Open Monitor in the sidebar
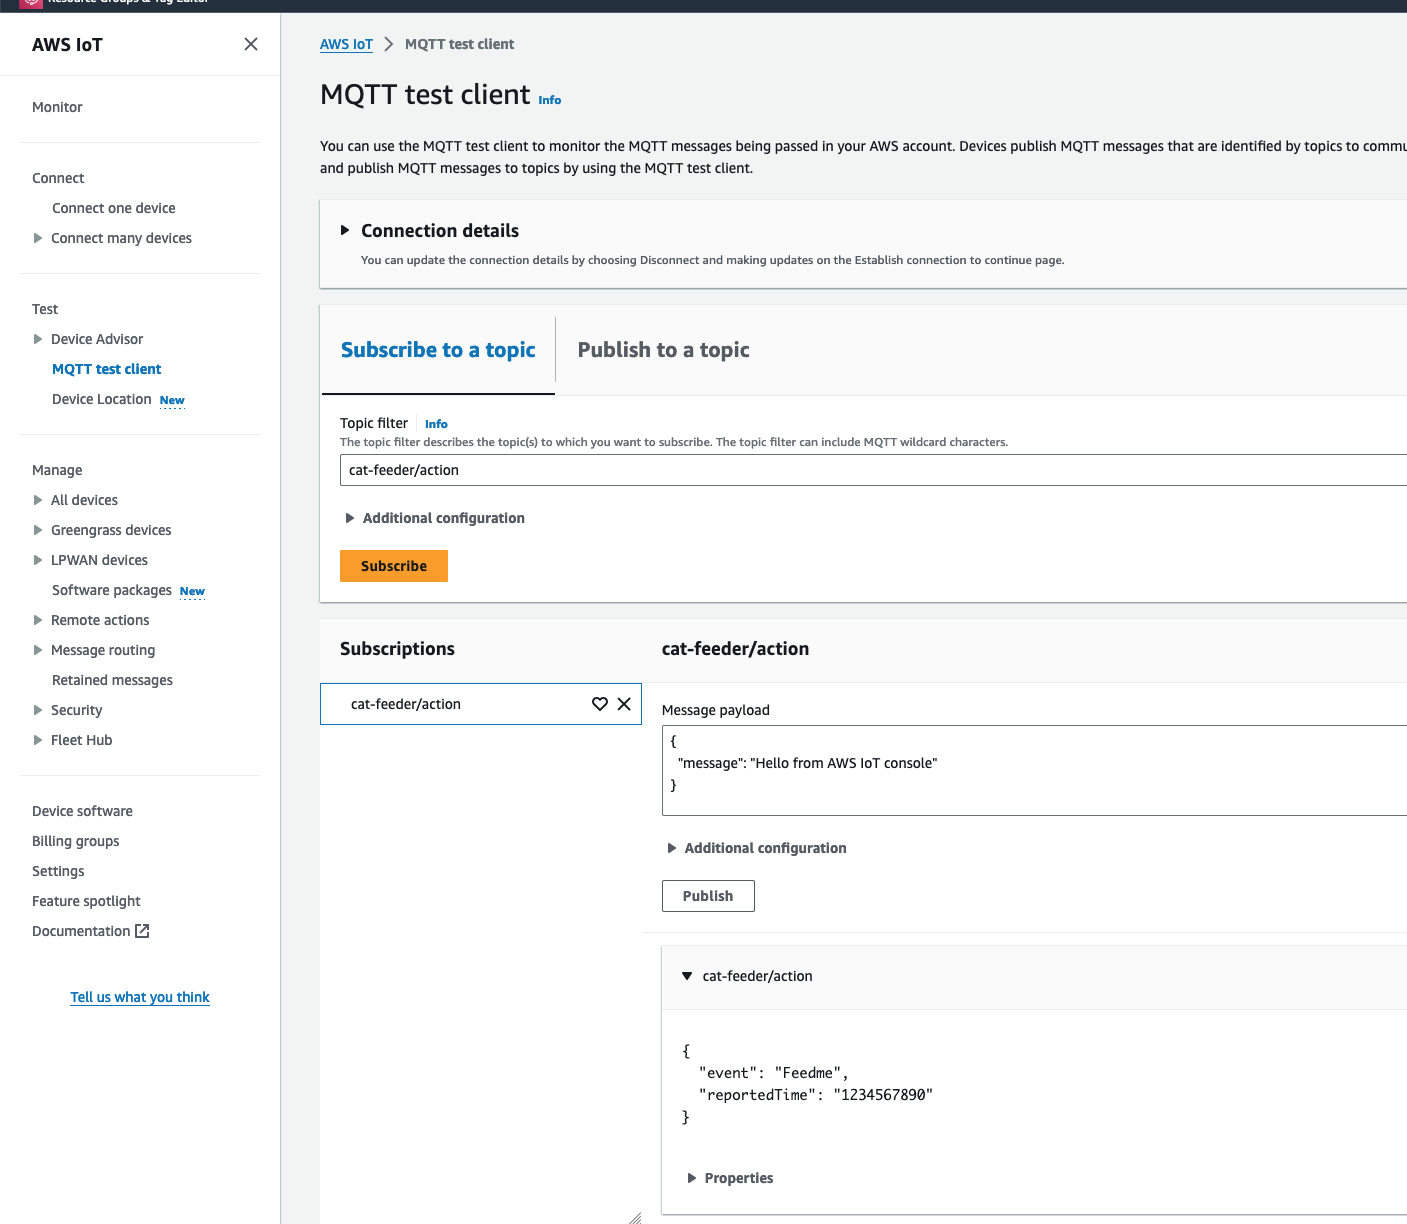 click(57, 107)
